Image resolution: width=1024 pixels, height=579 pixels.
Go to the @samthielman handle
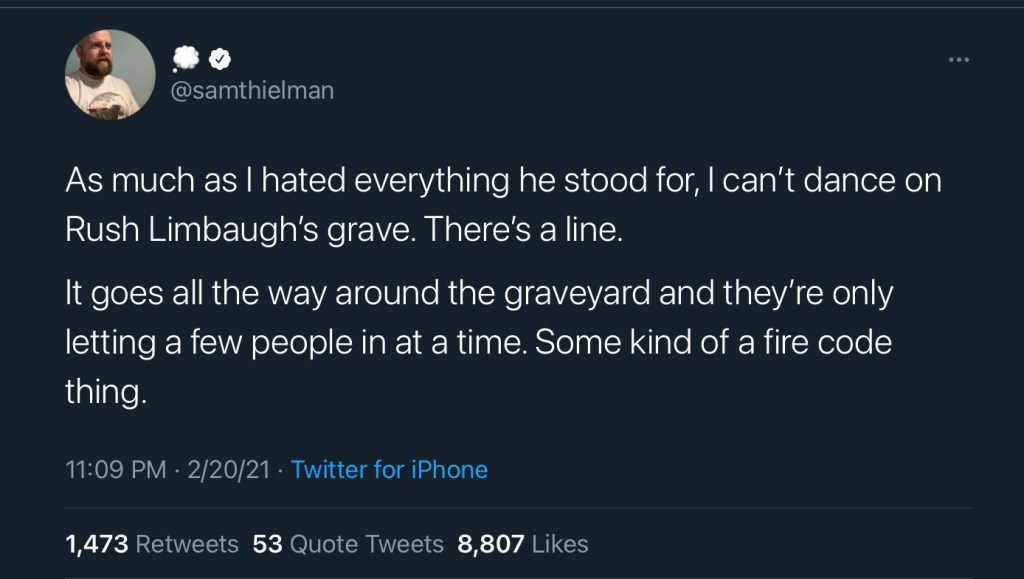(x=253, y=90)
